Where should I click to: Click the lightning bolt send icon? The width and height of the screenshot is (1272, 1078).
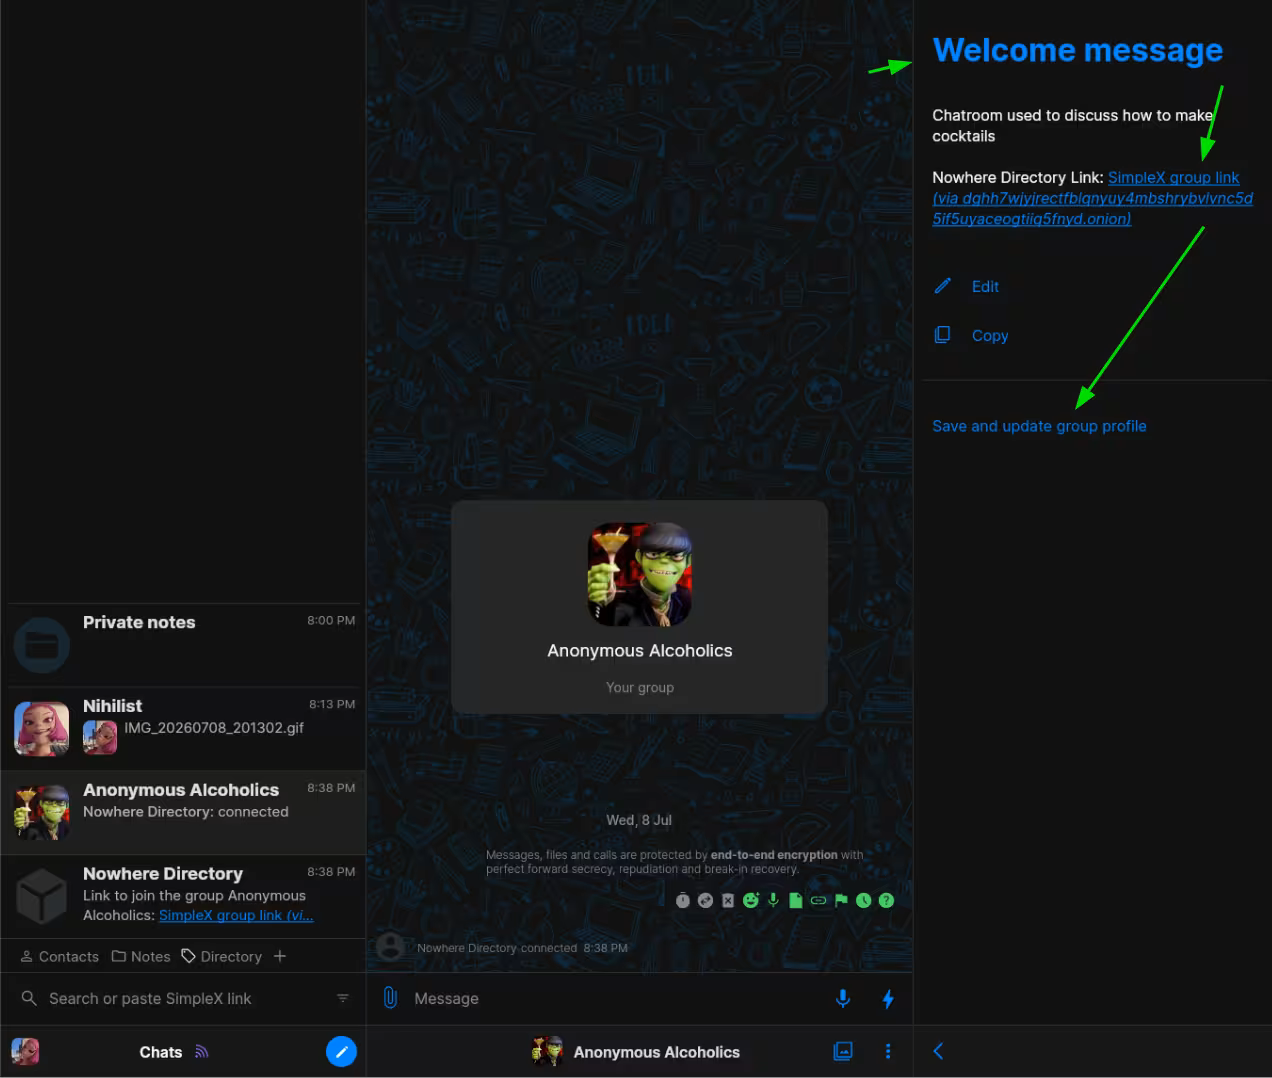pyautogui.click(x=888, y=998)
